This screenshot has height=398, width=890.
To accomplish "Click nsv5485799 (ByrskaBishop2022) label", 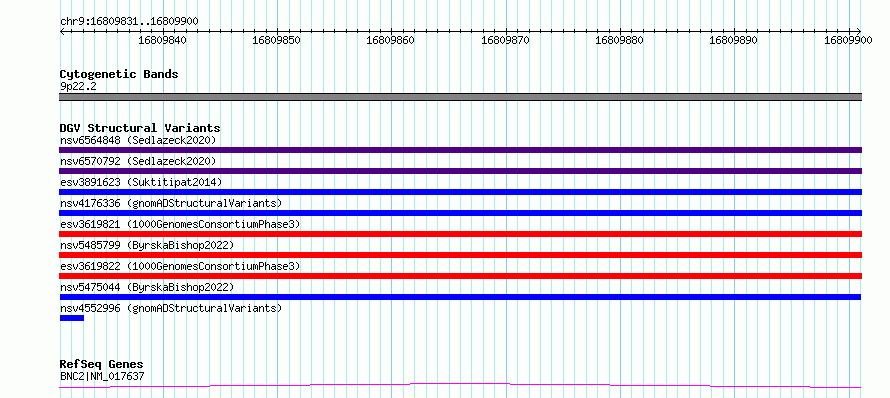I will pyautogui.click(x=147, y=245).
